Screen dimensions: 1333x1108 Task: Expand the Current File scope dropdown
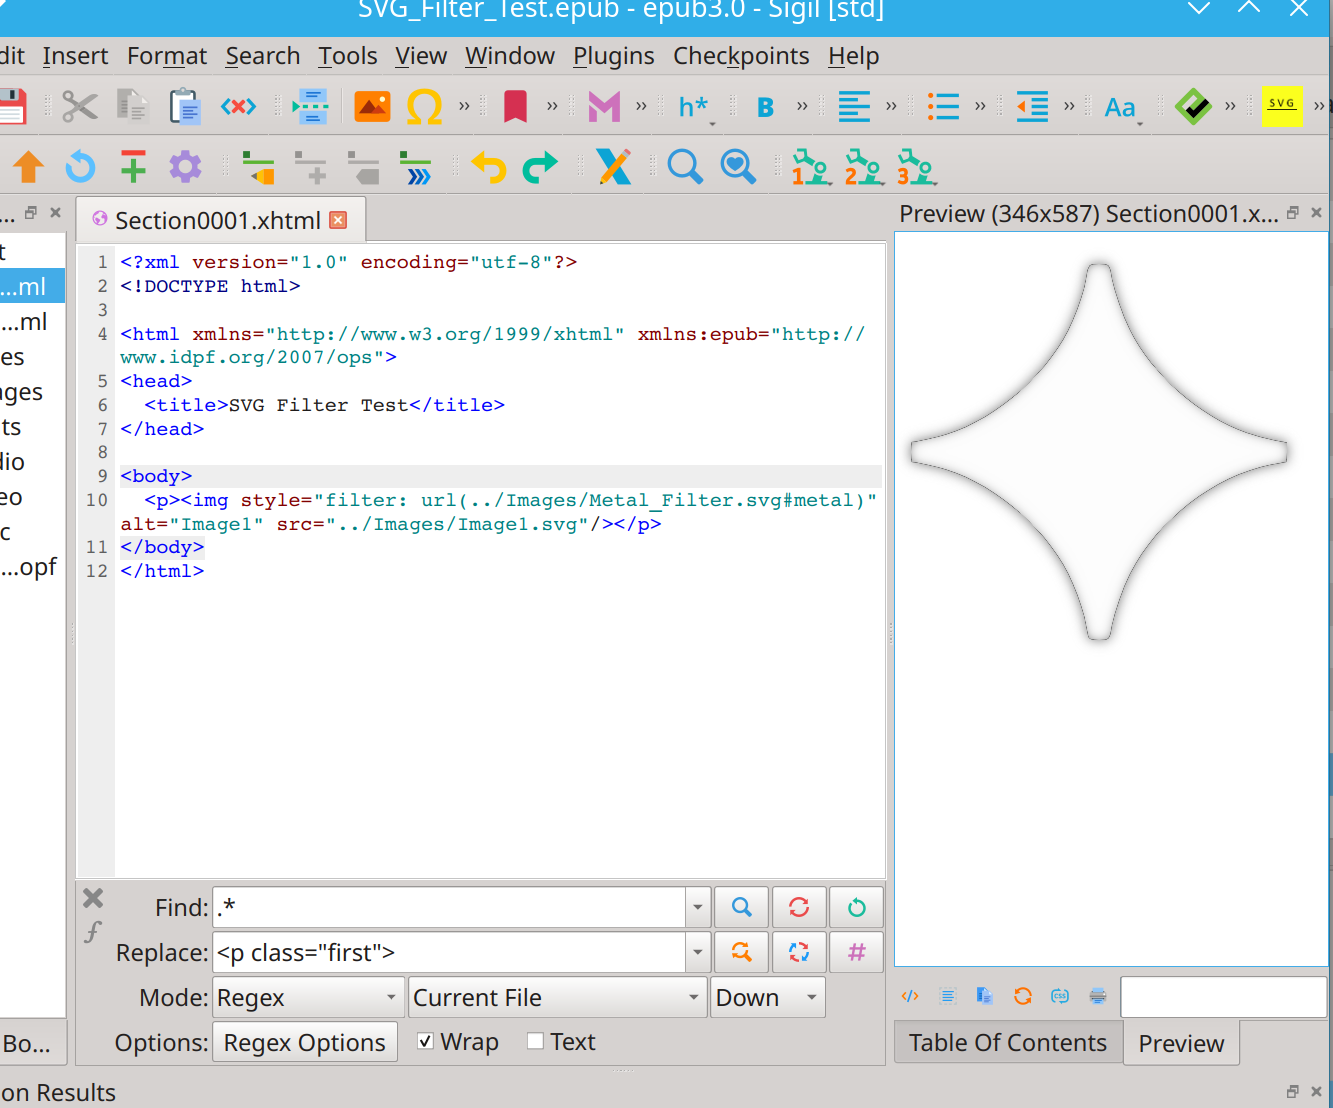tap(557, 998)
